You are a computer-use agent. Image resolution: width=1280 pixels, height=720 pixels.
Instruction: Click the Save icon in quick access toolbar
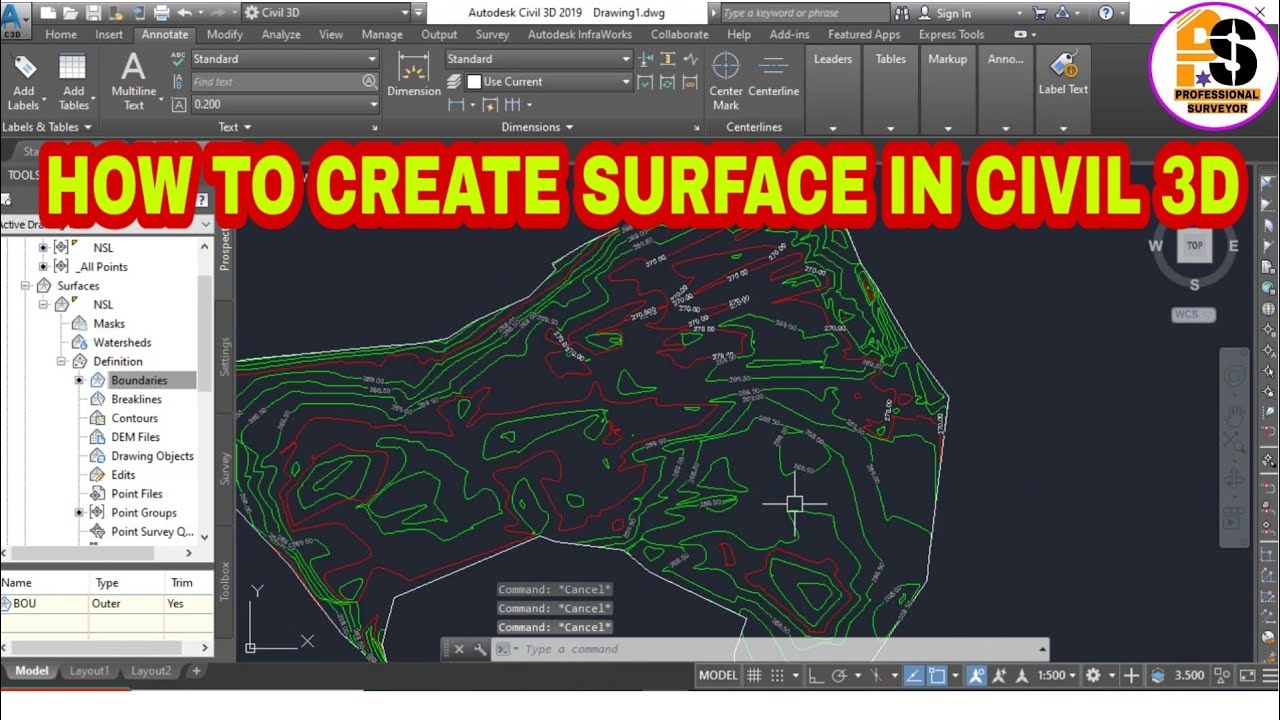93,13
